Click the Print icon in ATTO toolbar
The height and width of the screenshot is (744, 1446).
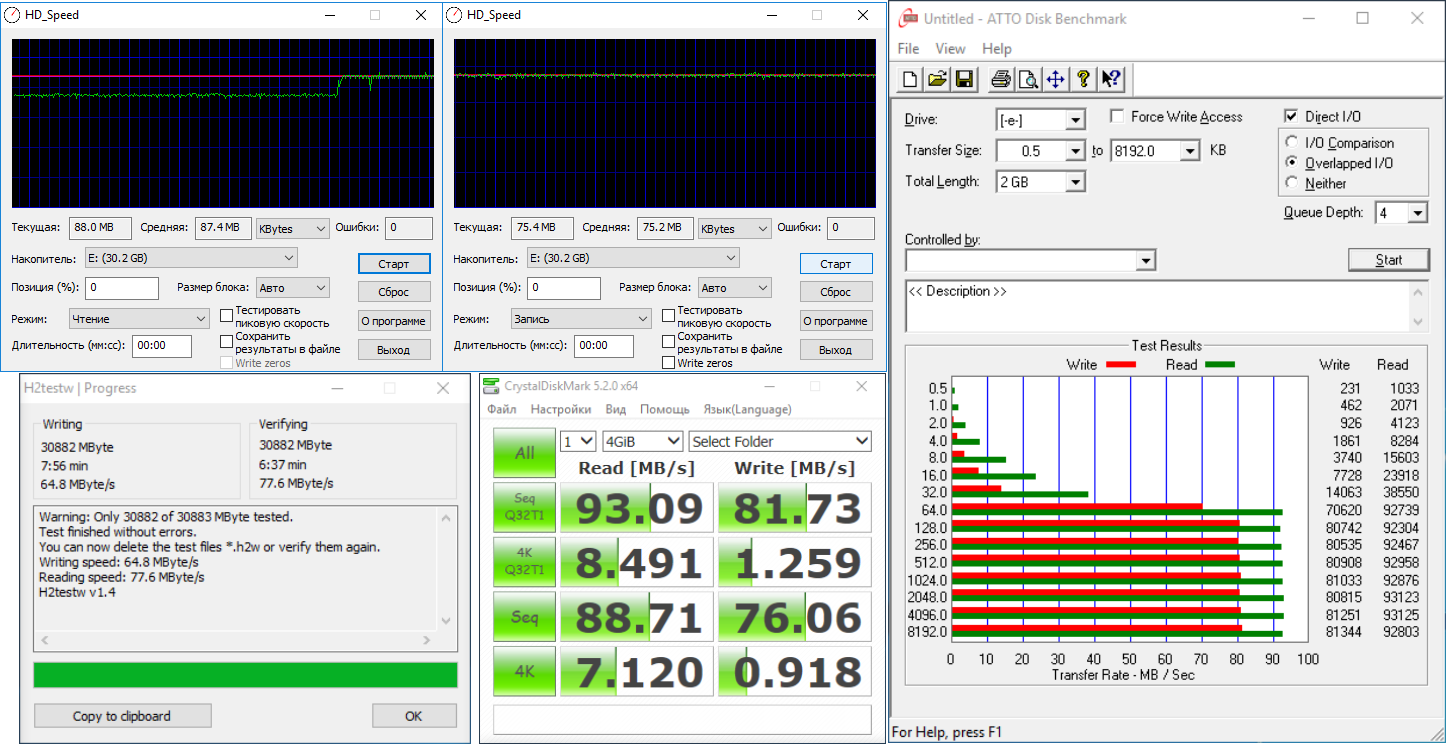coord(1001,79)
